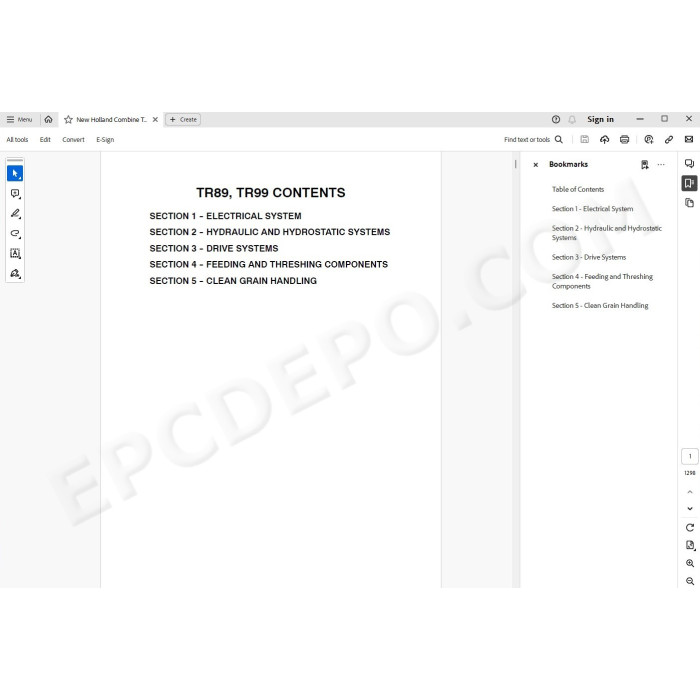Click the upload to cloud icon

(x=604, y=139)
